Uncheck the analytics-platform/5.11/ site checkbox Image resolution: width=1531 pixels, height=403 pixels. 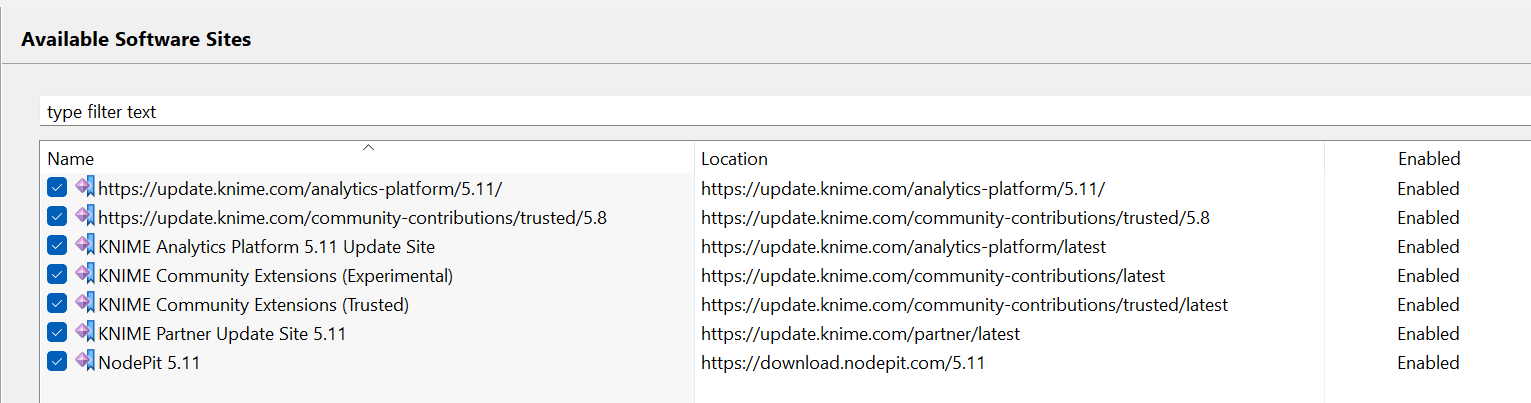pos(57,188)
